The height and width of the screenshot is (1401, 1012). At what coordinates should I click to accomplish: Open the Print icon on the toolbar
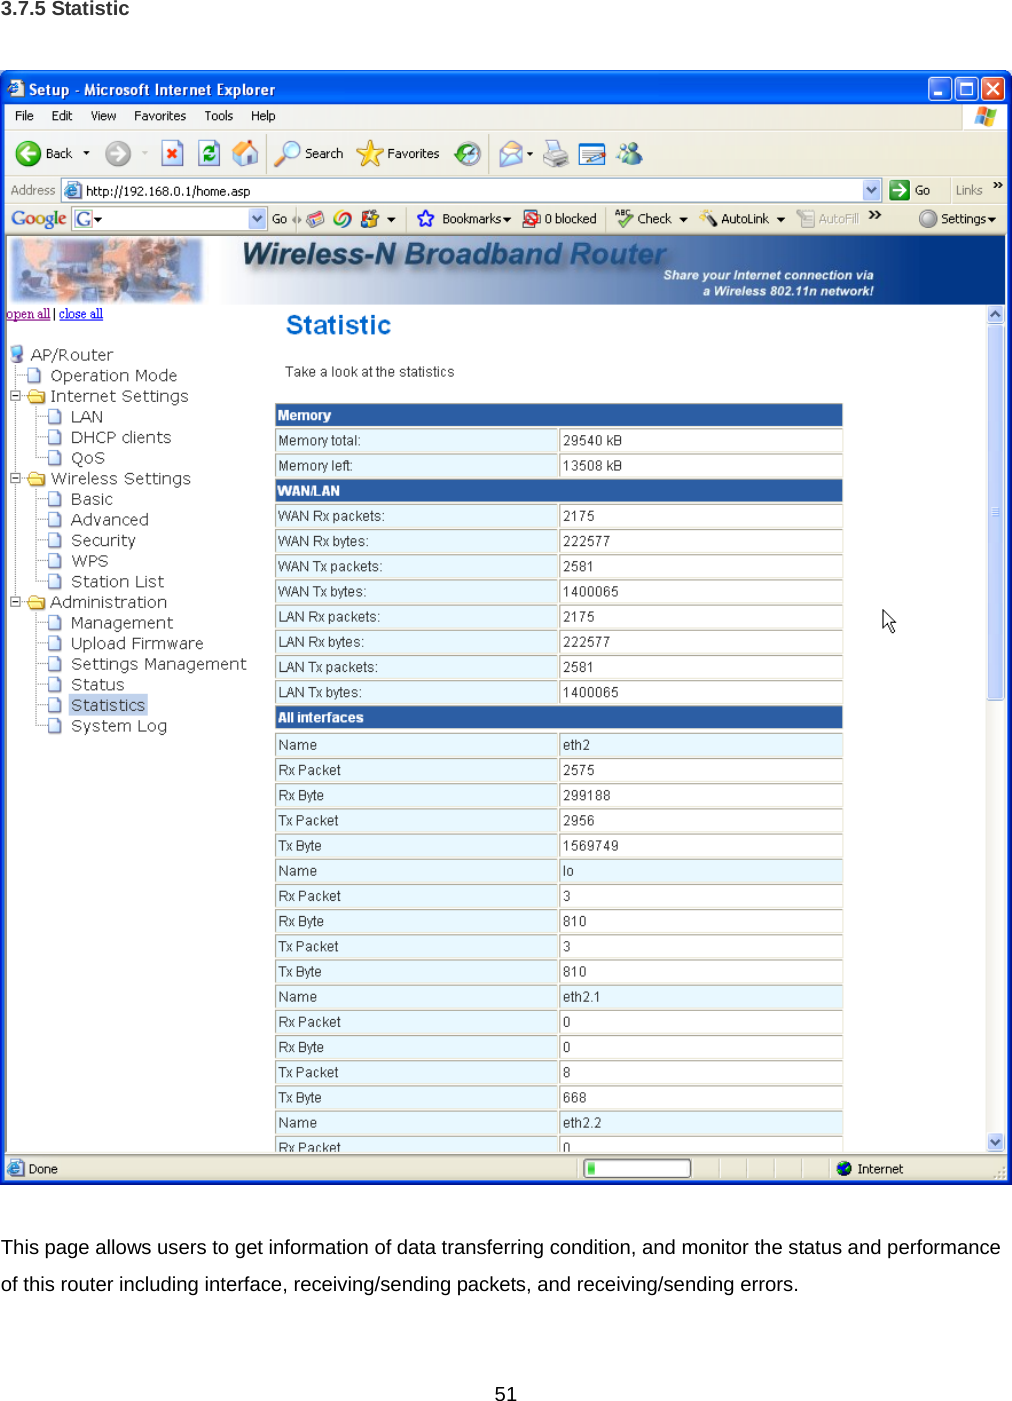coord(556,153)
